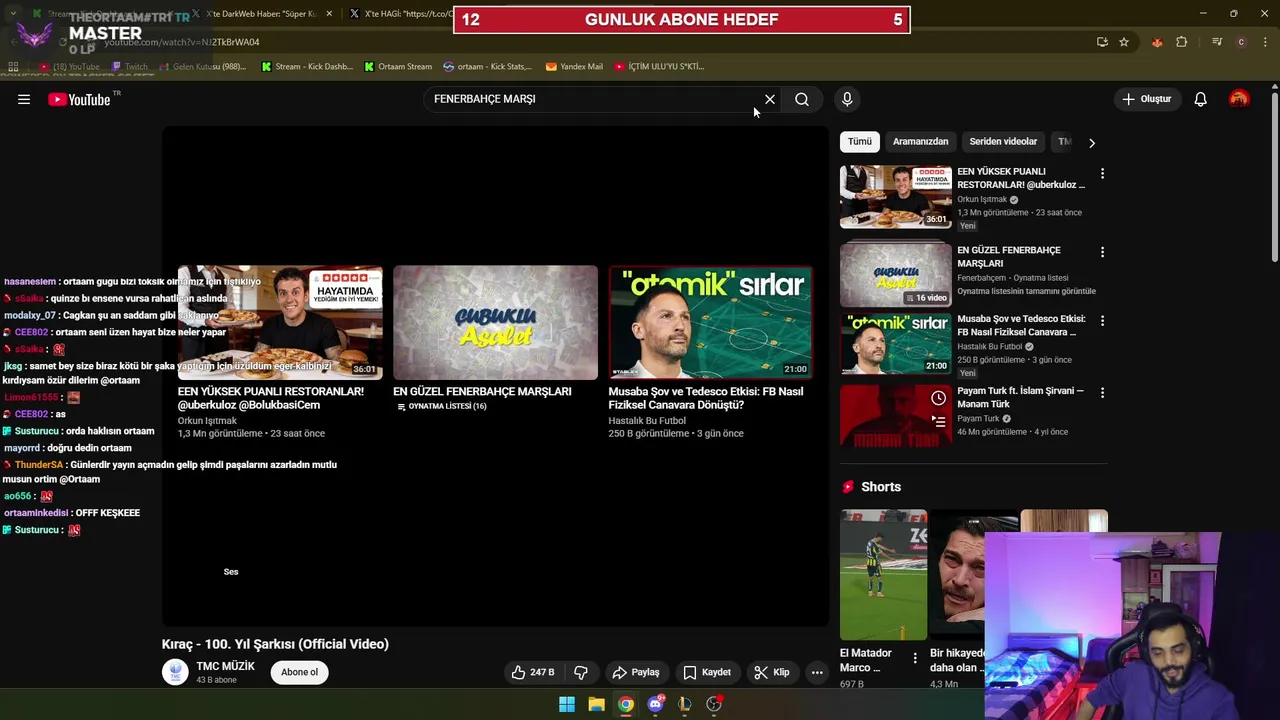Open the YouTube hamburger guide menu
The image size is (1280, 720).
coord(24,99)
